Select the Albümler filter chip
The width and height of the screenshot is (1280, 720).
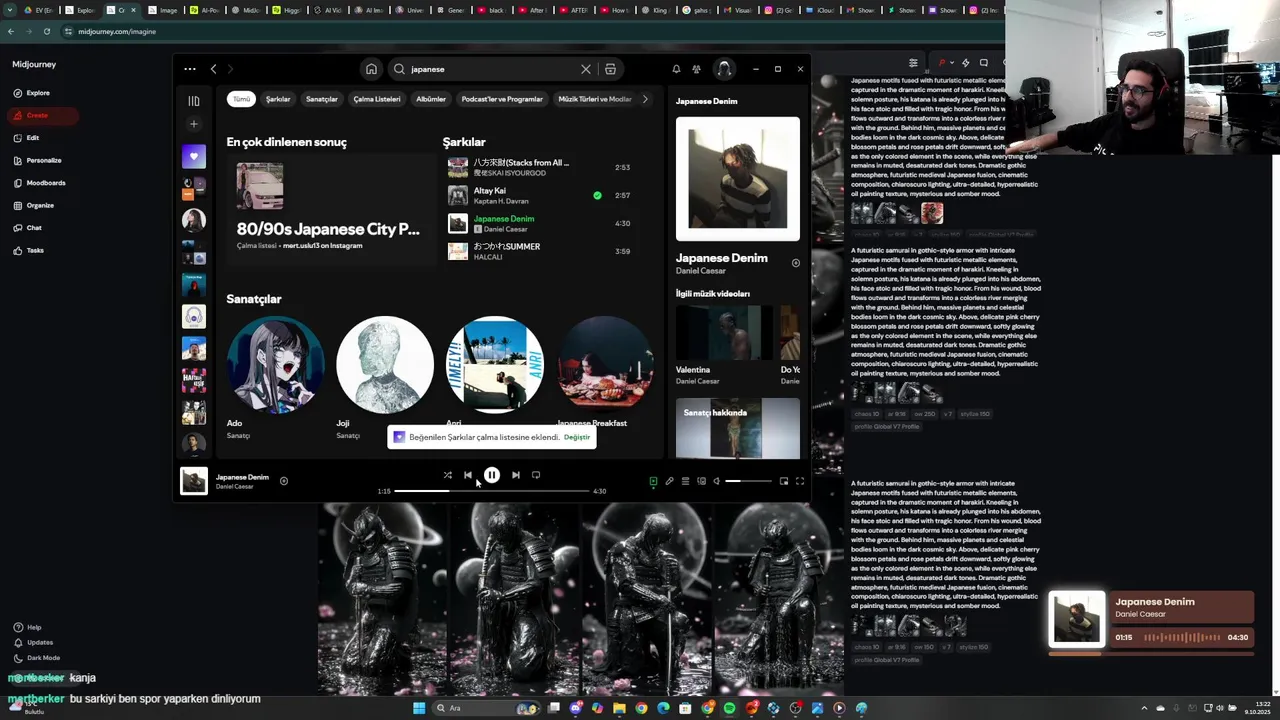click(431, 99)
